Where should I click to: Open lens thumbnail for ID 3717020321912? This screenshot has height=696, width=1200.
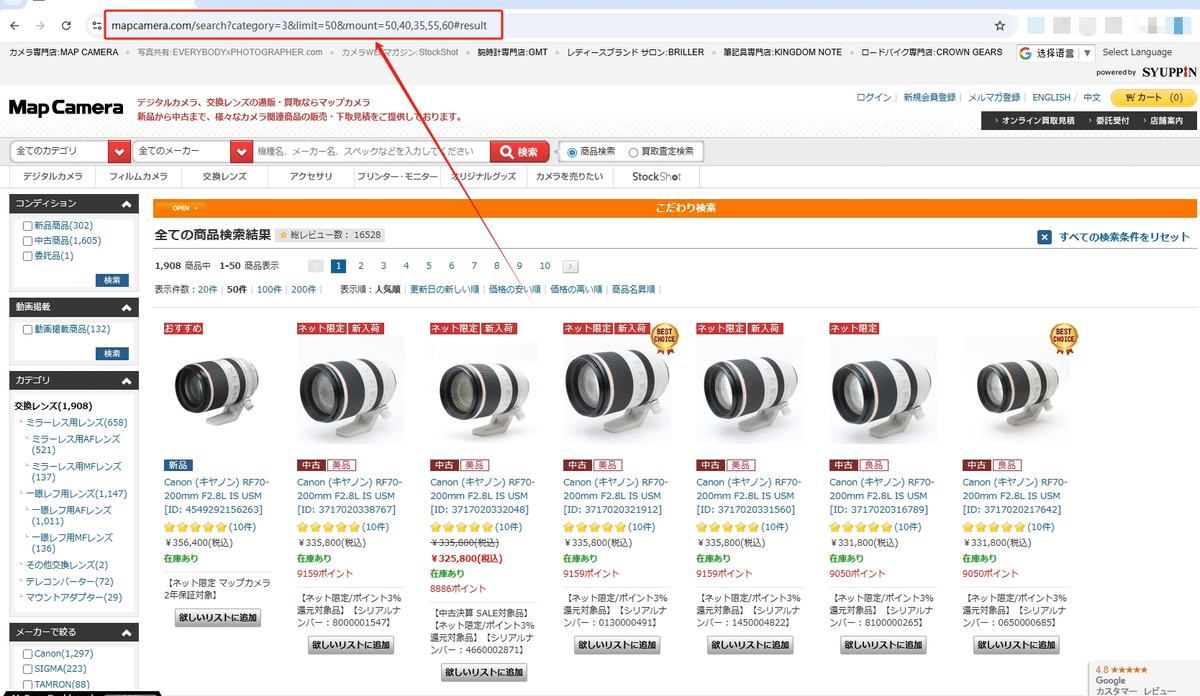[617, 391]
